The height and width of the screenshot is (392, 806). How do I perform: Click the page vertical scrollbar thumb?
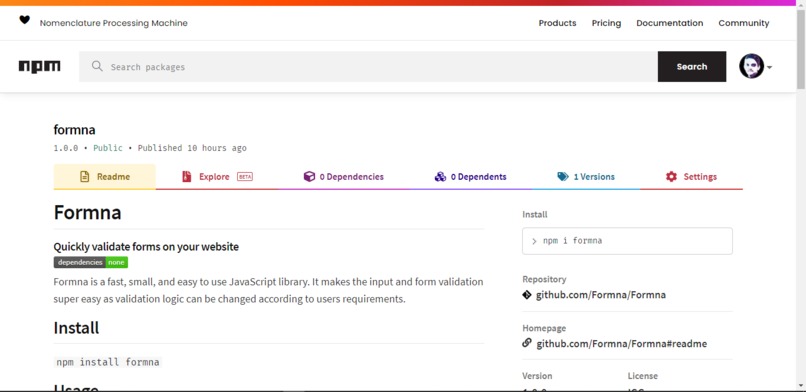click(x=801, y=49)
